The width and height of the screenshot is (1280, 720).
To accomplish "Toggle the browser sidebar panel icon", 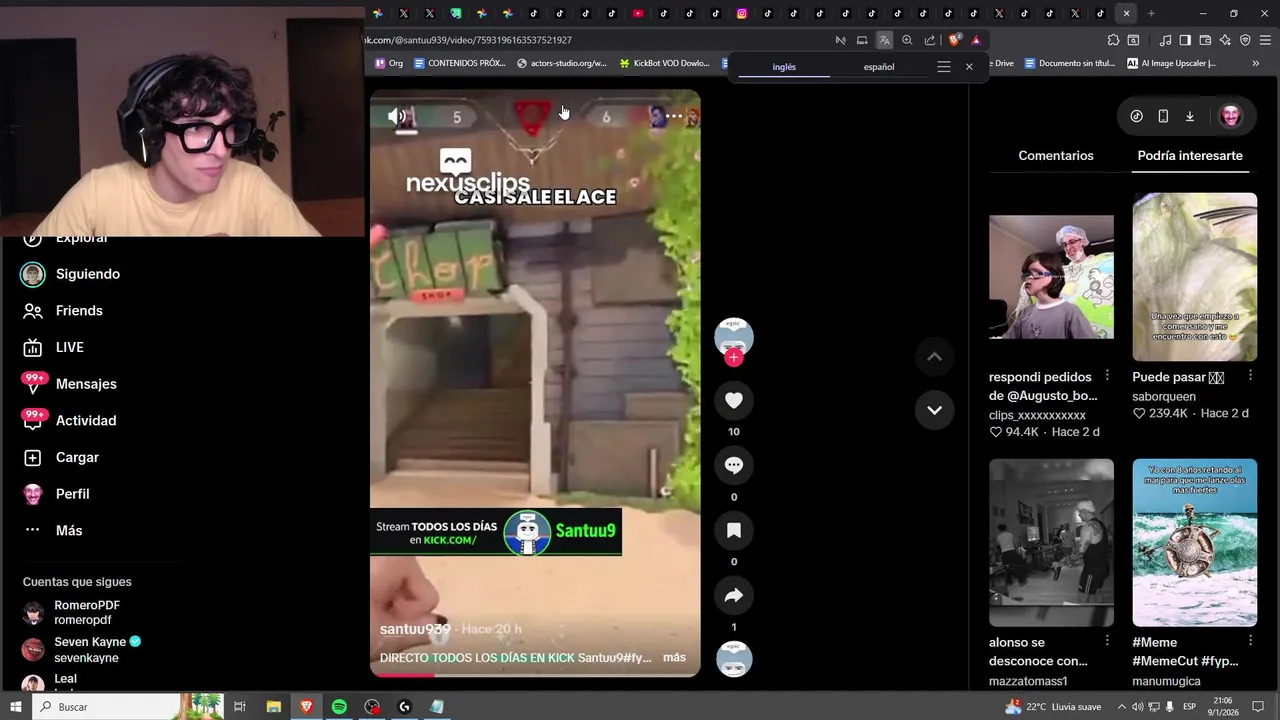I will pos(1185,40).
